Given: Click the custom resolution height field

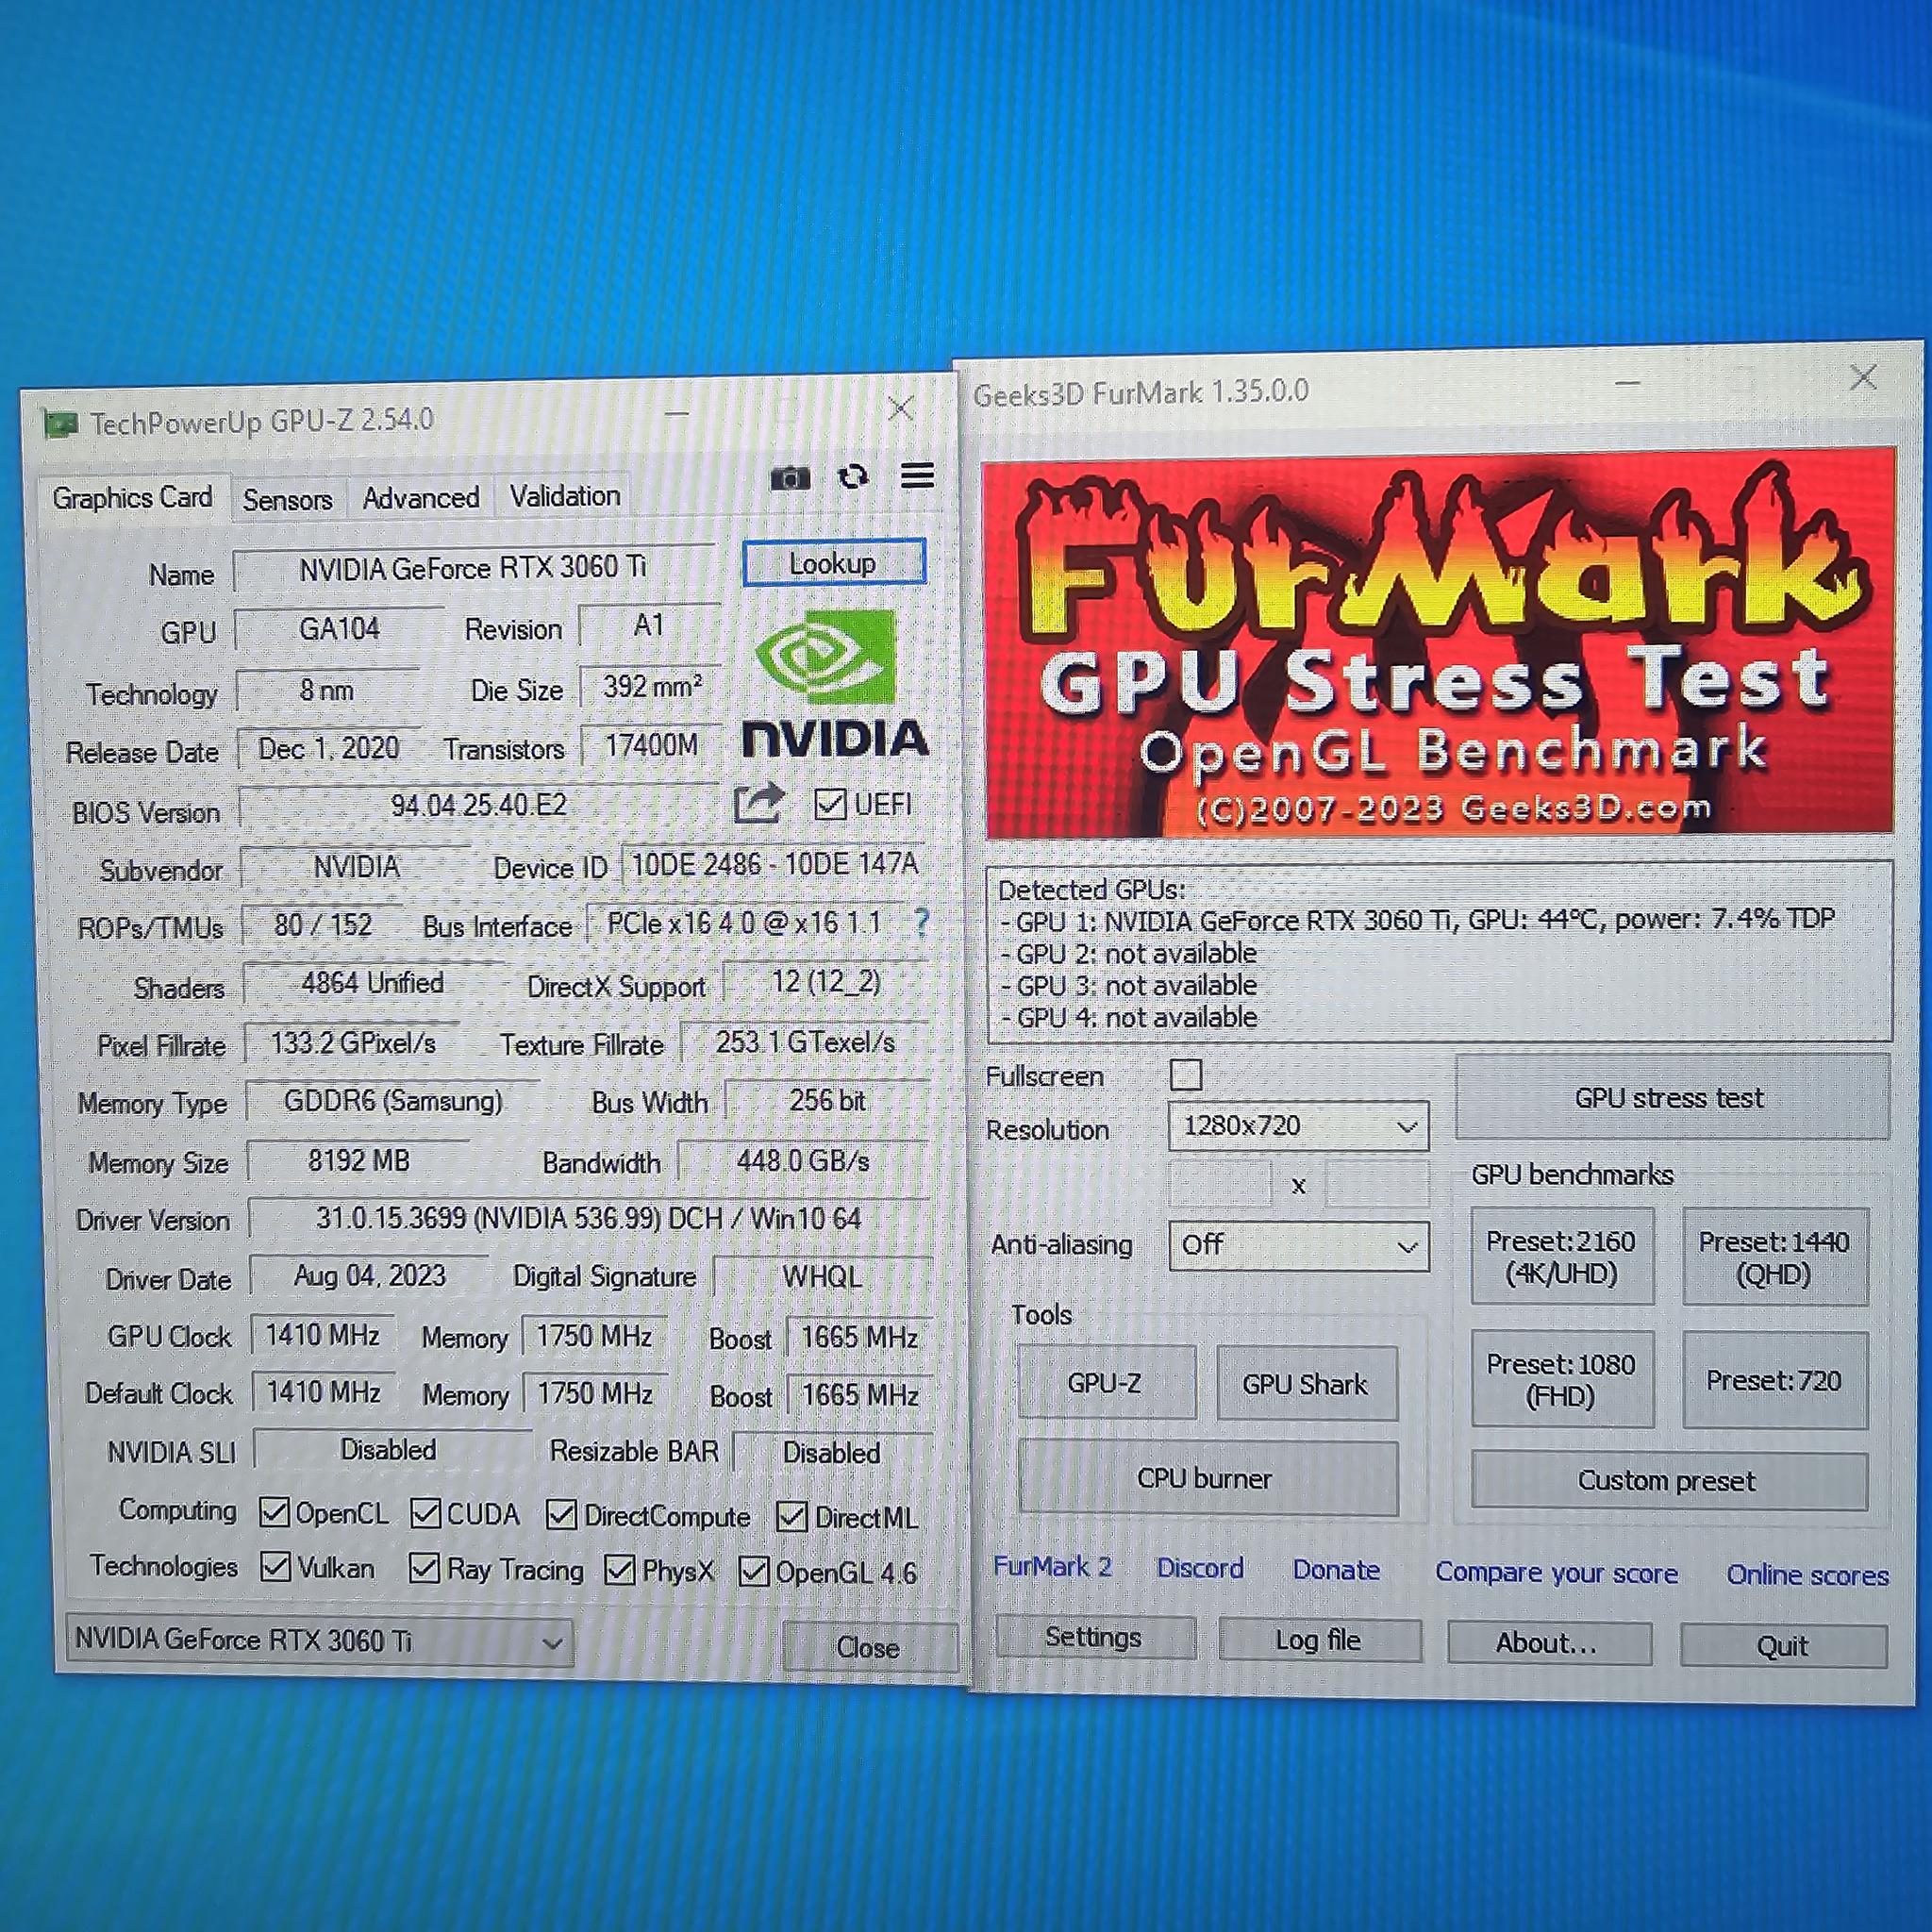Looking at the screenshot, I should [x=1378, y=1186].
